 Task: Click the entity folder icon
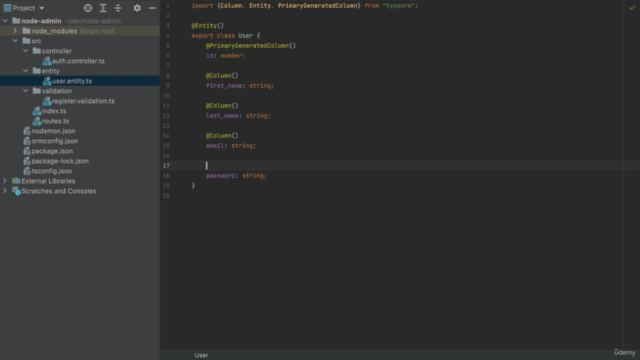point(37,71)
